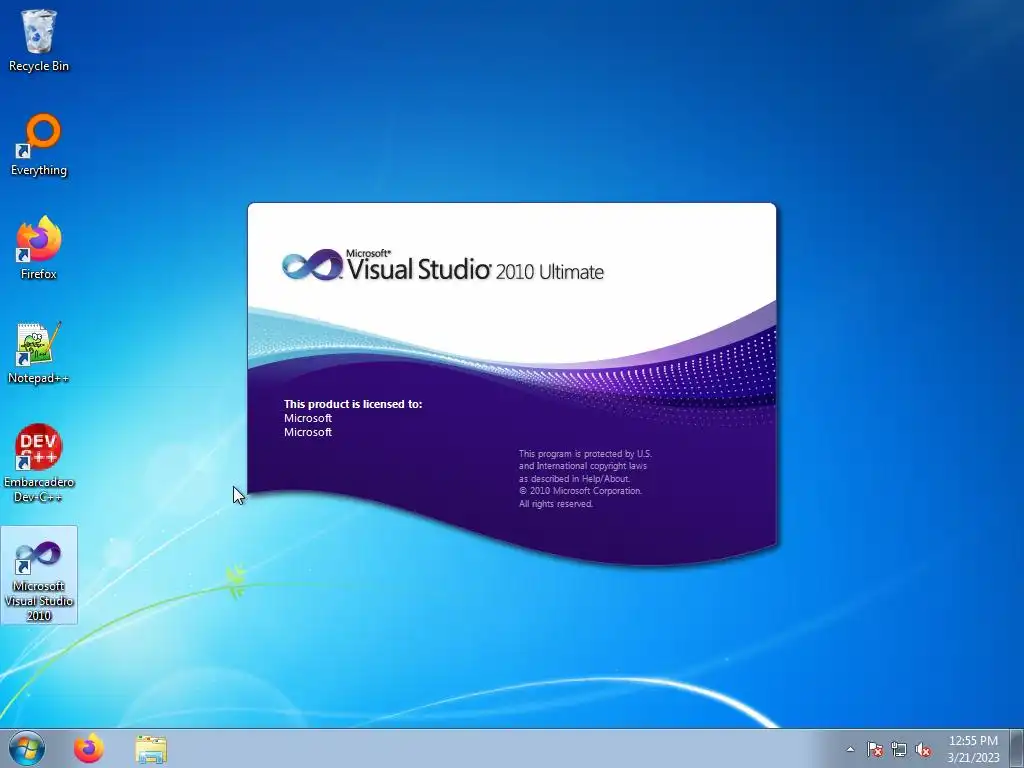This screenshot has width=1024, height=768.
Task: Click the muted volume tray icon
Action: point(923,749)
